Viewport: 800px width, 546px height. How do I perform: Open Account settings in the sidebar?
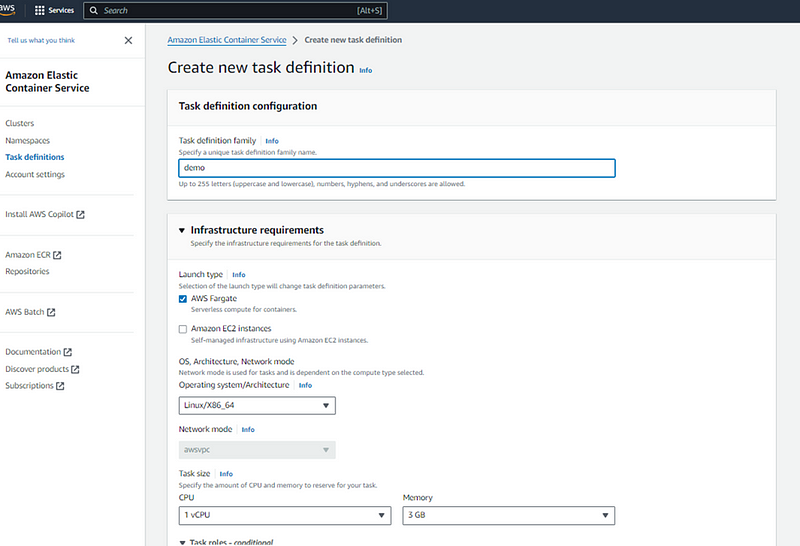(35, 175)
